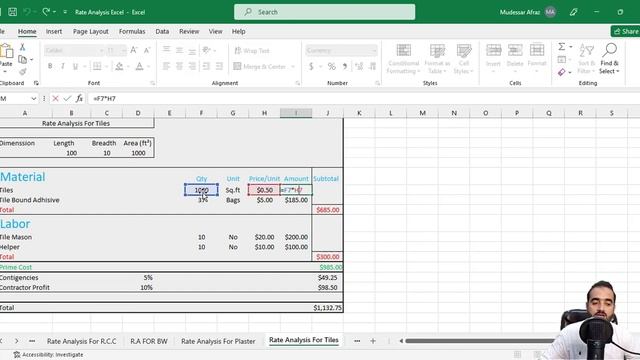Toggle Align Left
Viewport: 640px width, 360px height.
[x=166, y=66]
